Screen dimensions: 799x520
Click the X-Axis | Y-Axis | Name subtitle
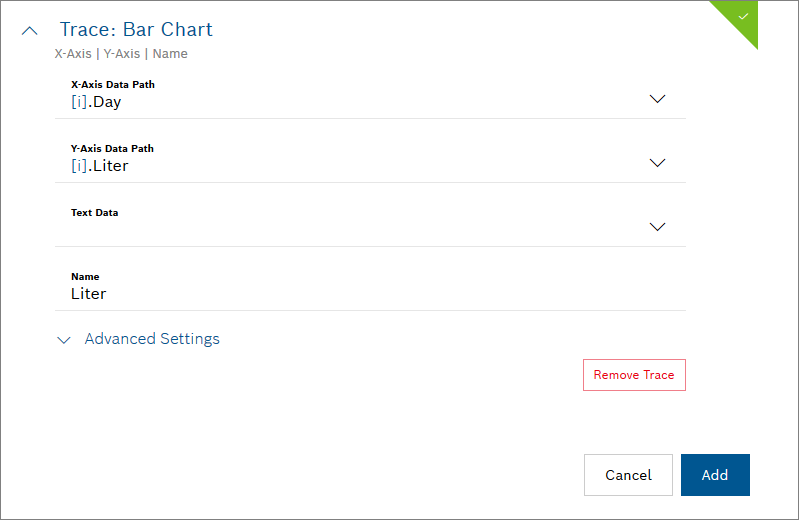tap(121, 54)
